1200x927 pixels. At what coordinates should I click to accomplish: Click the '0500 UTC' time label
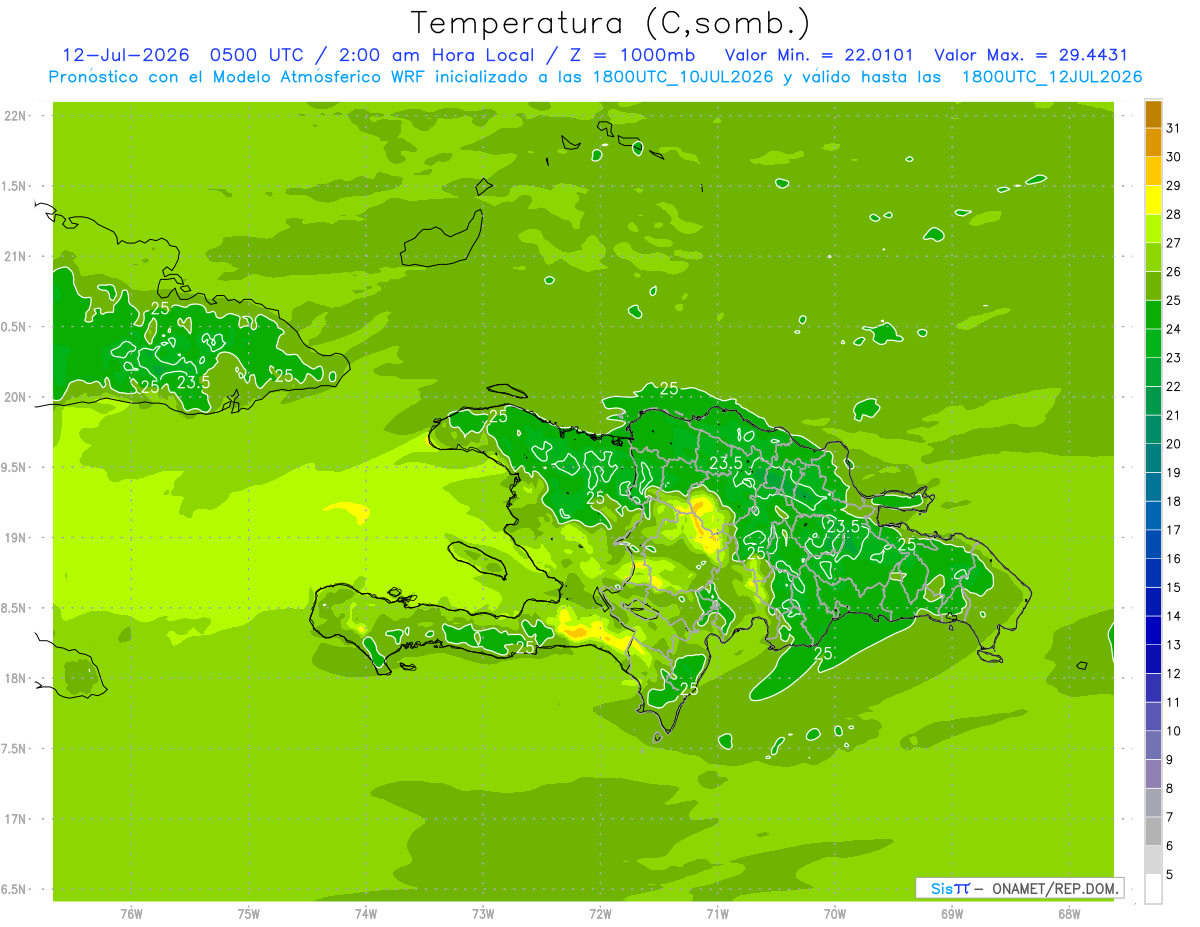pos(255,55)
